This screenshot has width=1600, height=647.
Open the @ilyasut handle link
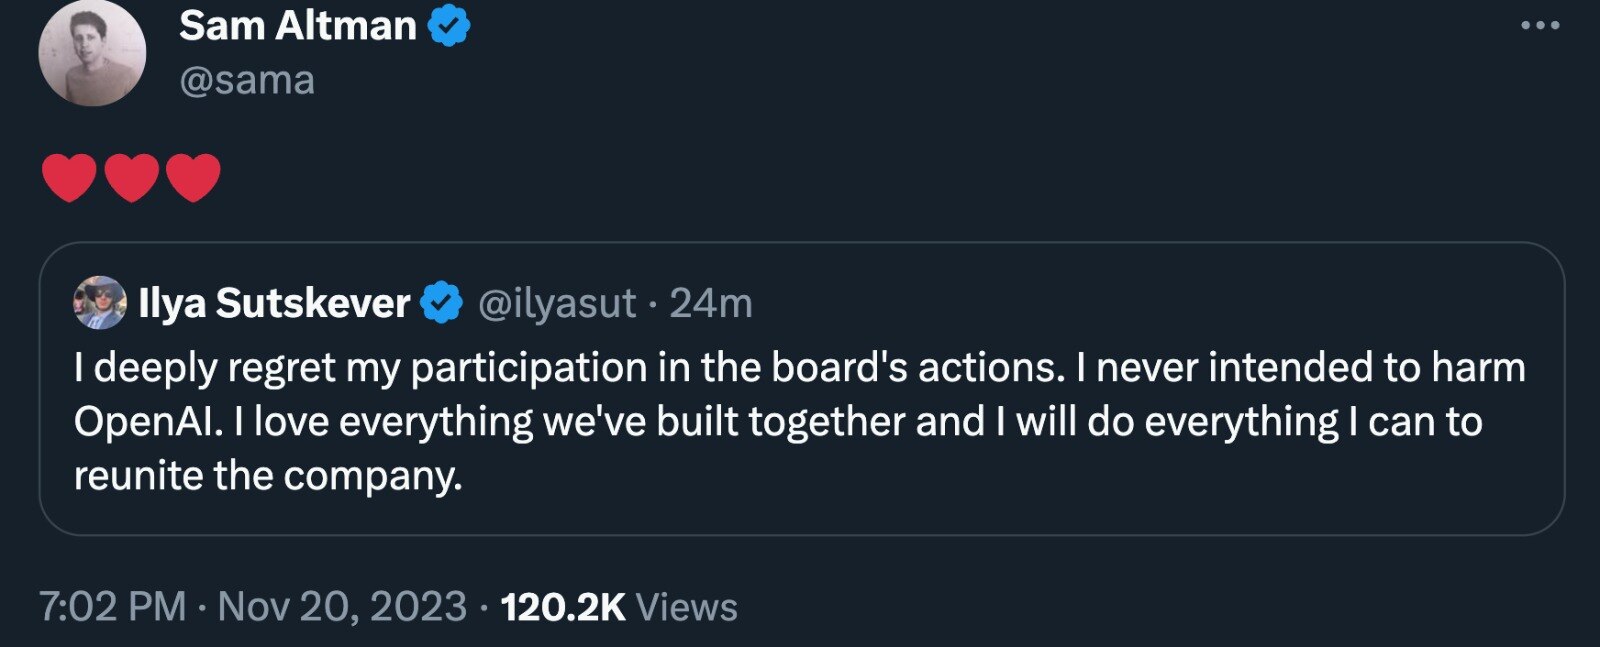[x=557, y=303]
